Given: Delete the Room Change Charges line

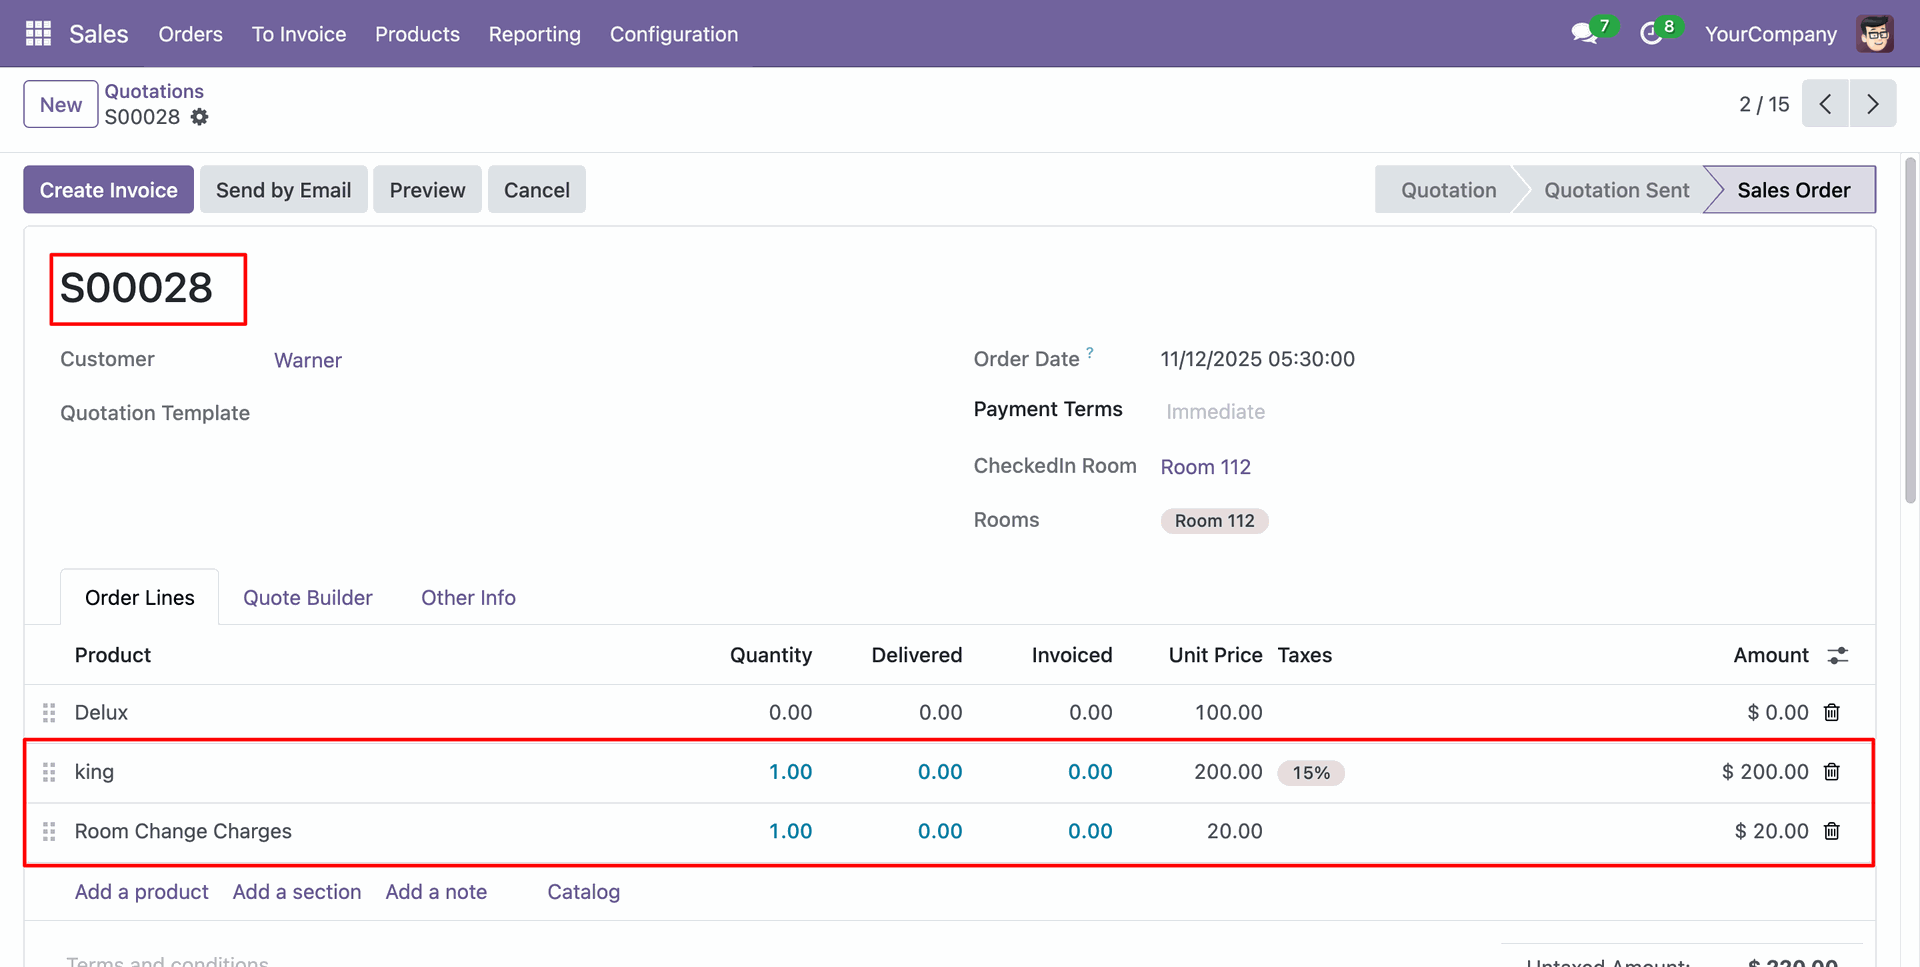Looking at the screenshot, I should (x=1832, y=831).
